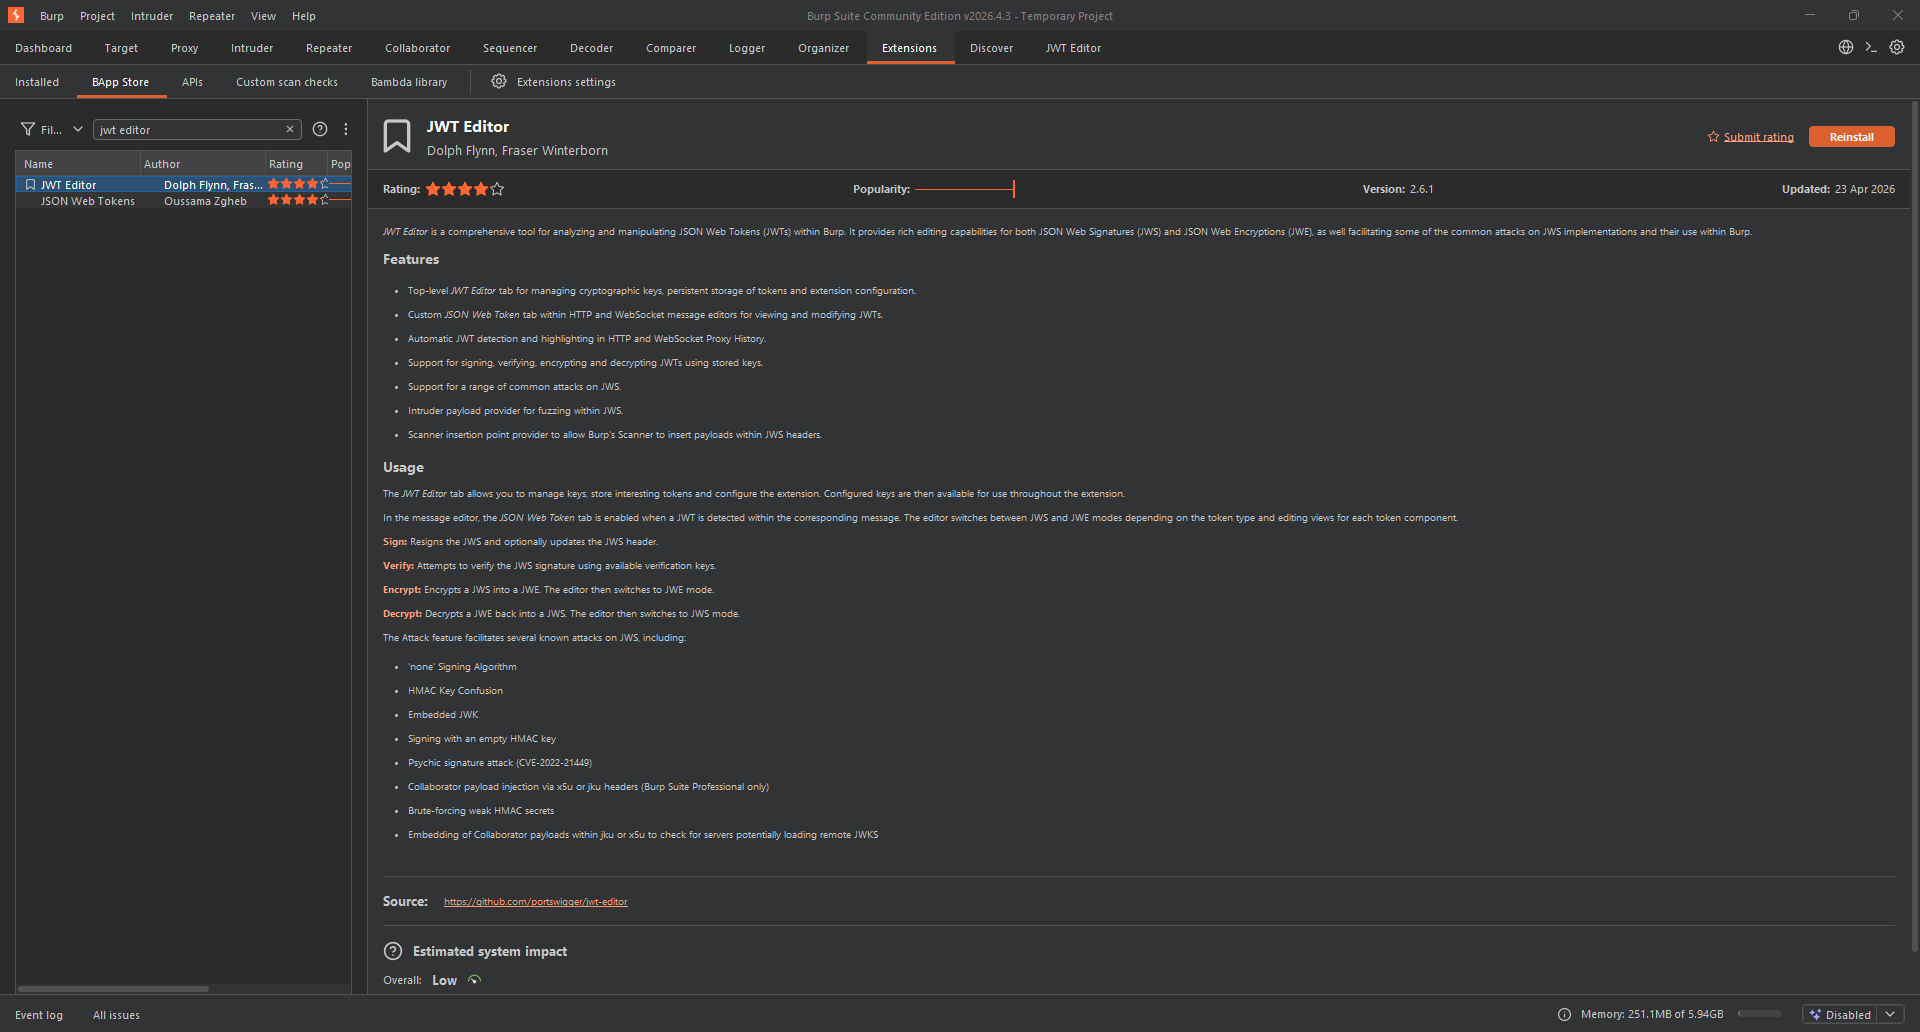Click the bookmark icon in JWT Editor row
The height and width of the screenshot is (1032, 1920).
(x=31, y=185)
